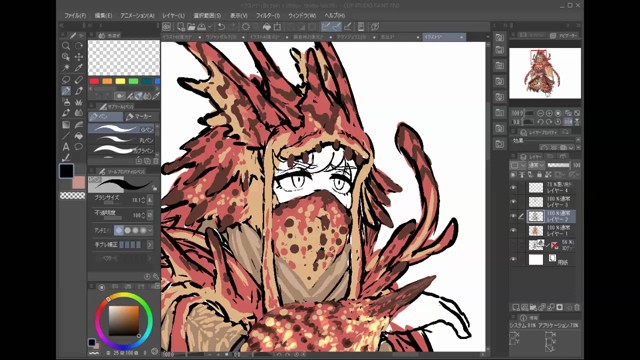The height and width of the screenshot is (360, 640).
Task: Open the ヘルプ(H) menu
Action: pyautogui.click(x=335, y=16)
